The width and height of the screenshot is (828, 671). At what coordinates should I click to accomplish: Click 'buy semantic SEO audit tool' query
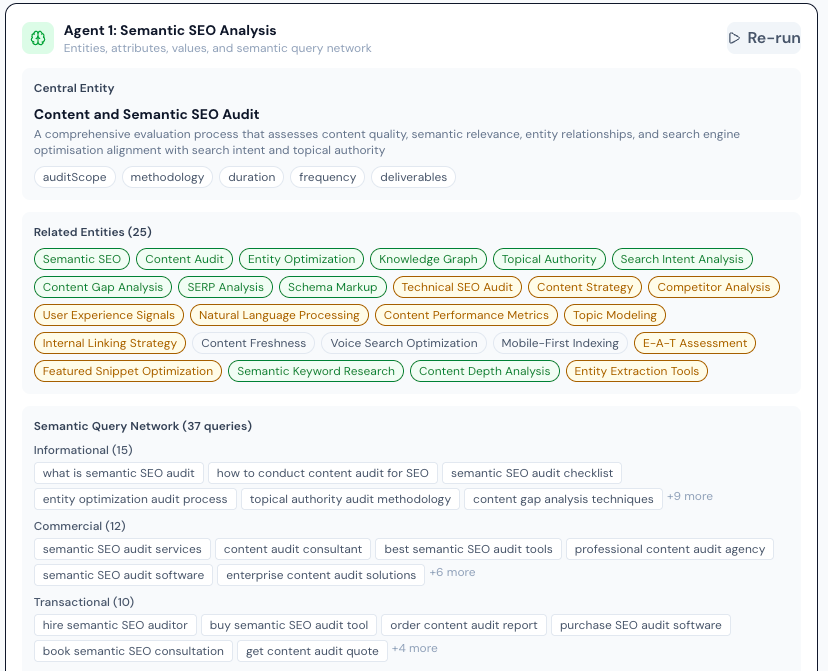289,625
